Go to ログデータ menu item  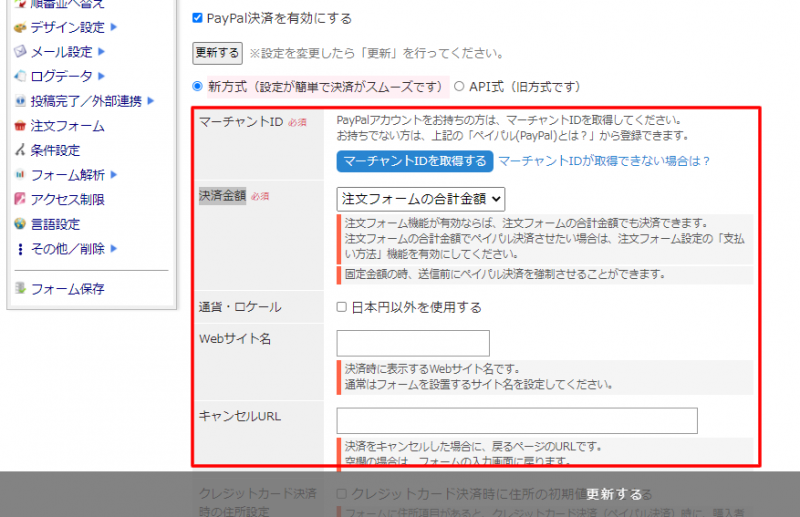pyautogui.click(x=61, y=77)
